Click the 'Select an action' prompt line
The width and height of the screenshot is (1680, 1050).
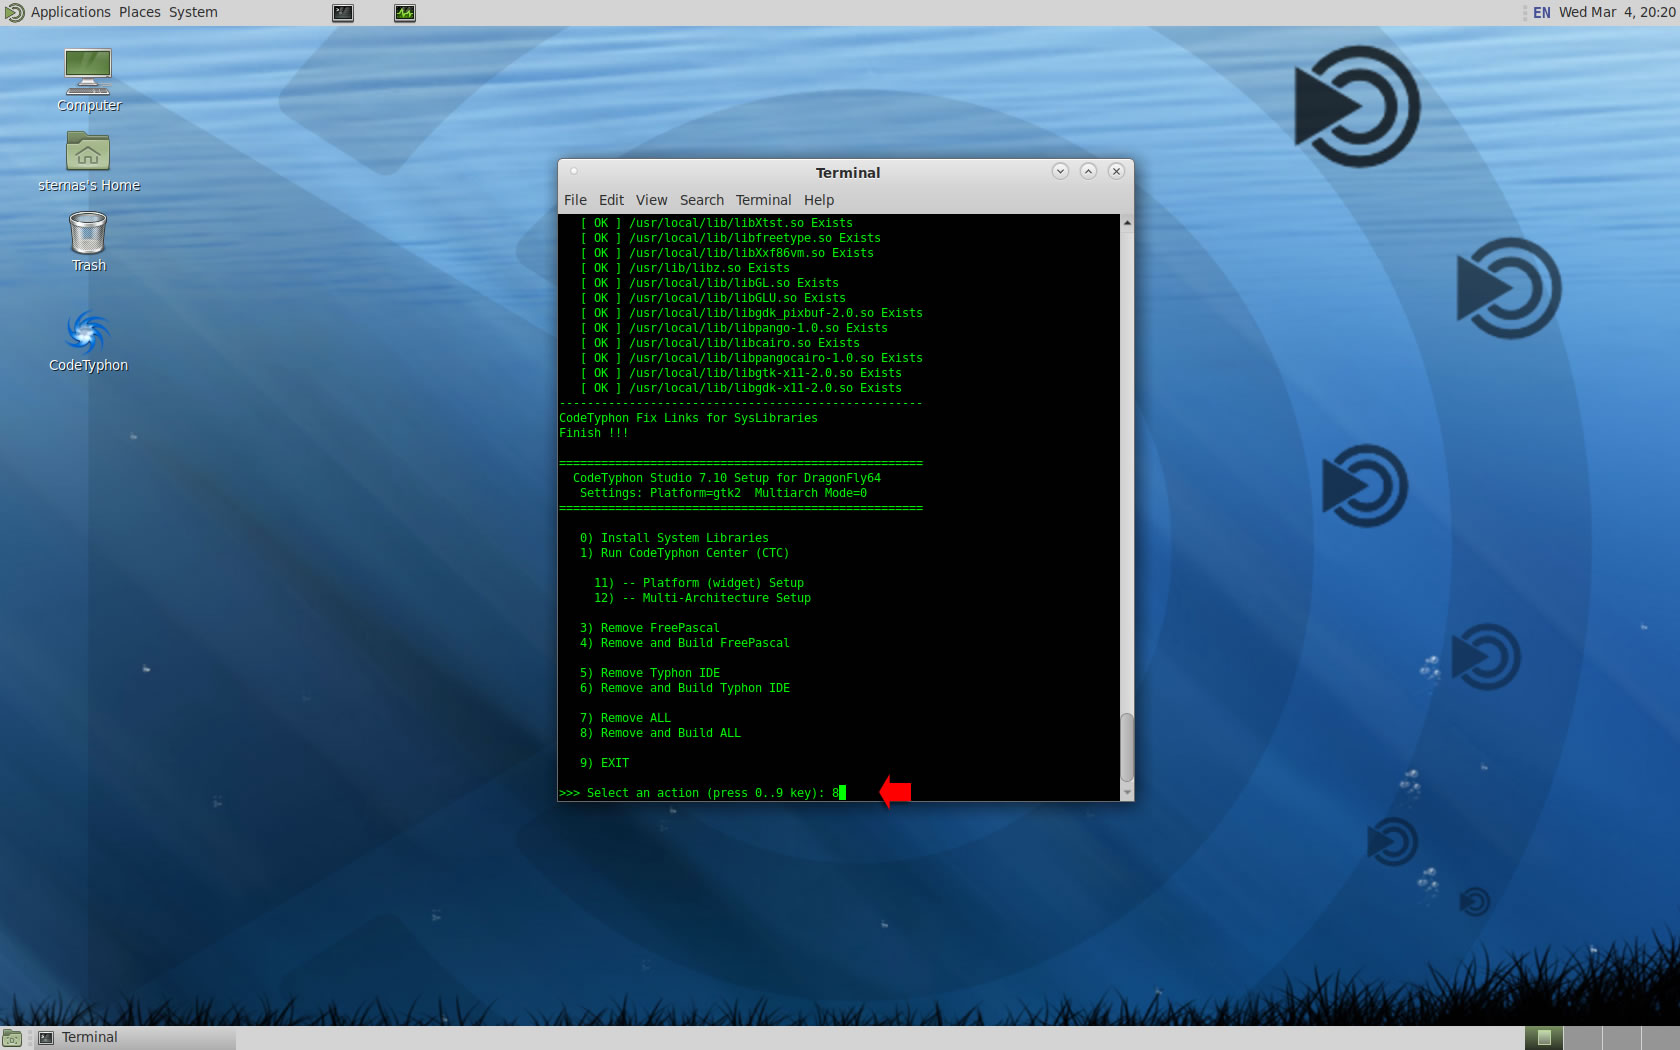click(702, 793)
